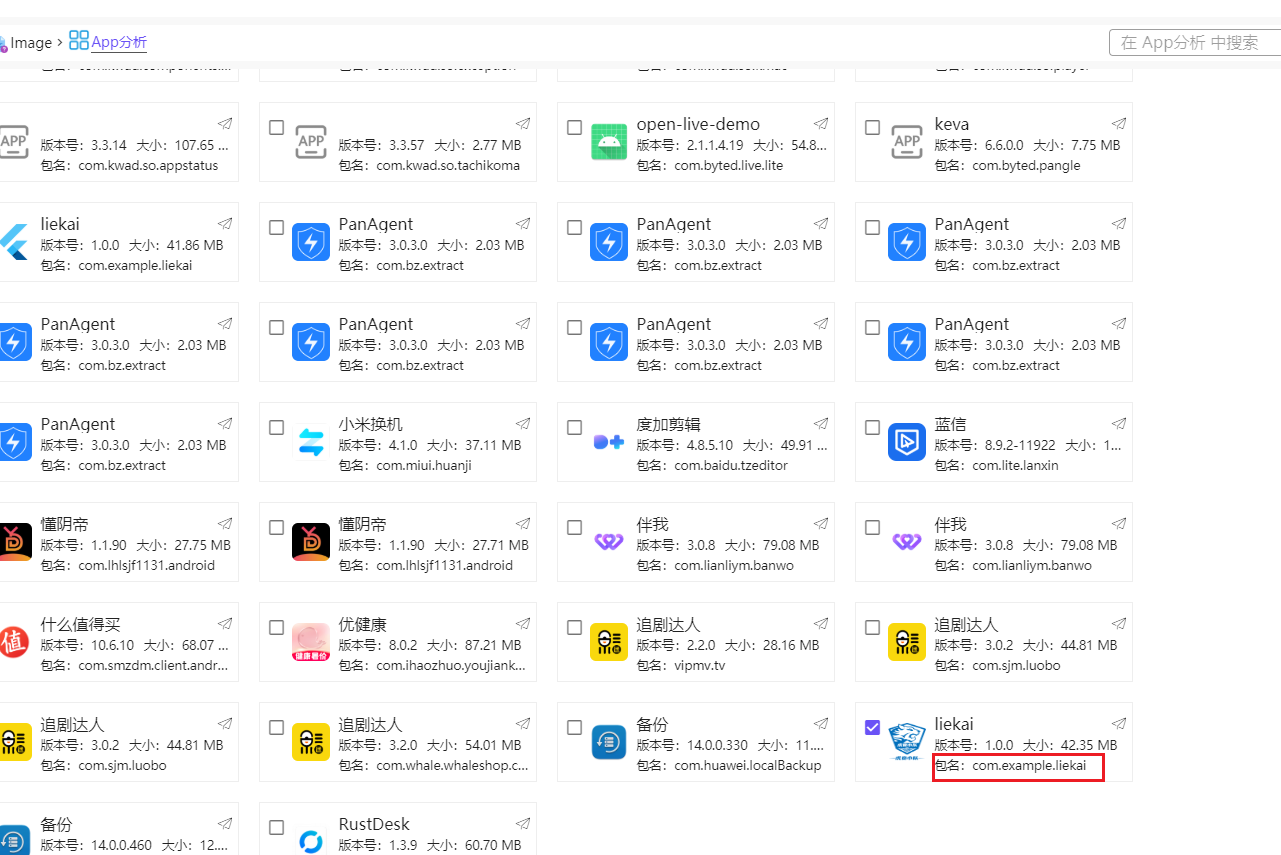Viewport: 1281px width, 855px height.
Task: Click package name com.byted.pangle
Action: click(1026, 165)
